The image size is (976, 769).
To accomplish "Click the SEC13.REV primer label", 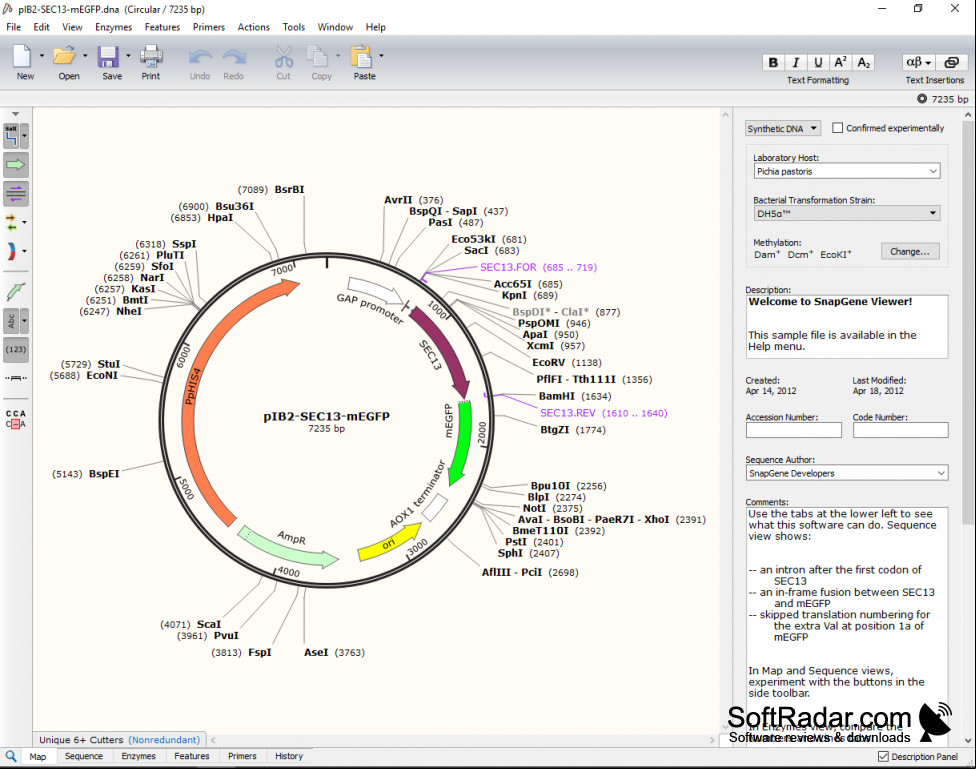I will pos(603,413).
